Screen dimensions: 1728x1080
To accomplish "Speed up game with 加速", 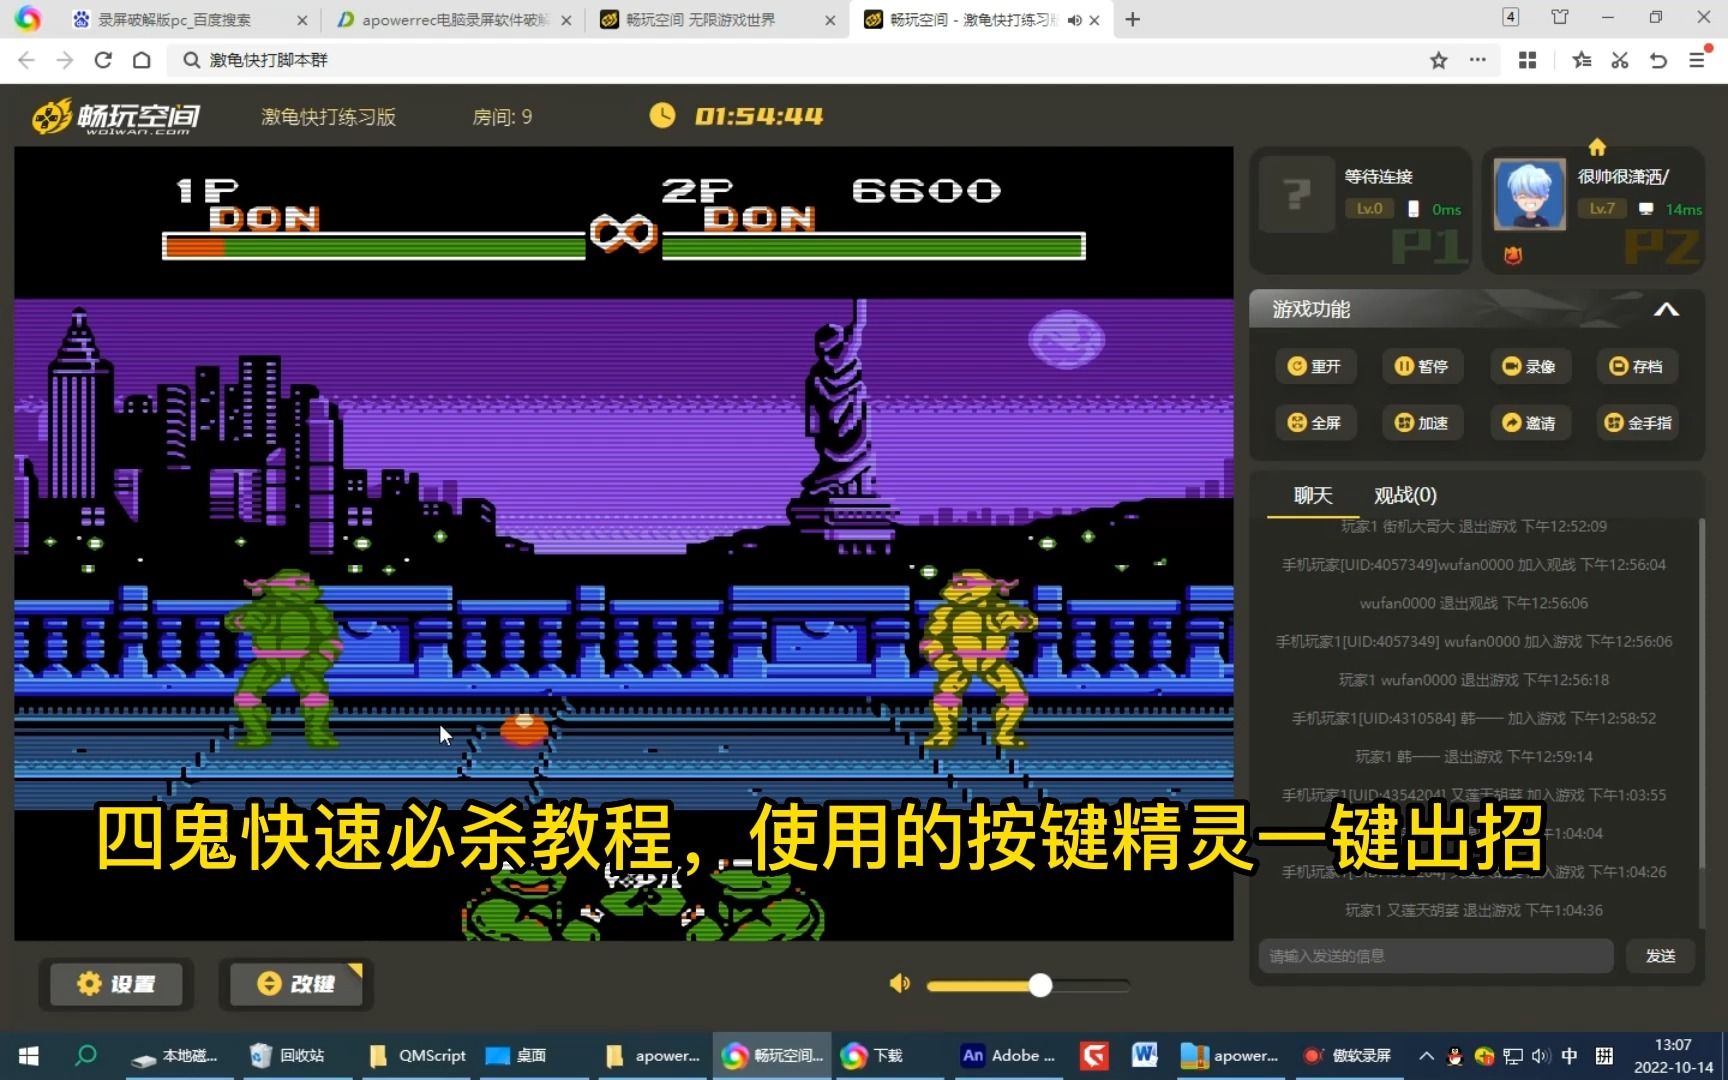I will [1421, 423].
